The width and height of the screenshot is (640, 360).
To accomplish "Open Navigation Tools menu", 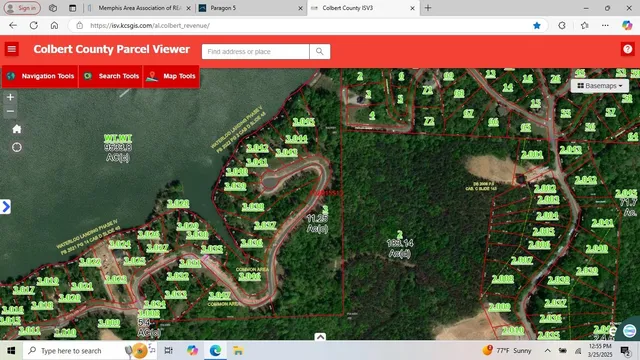I will (40, 76).
